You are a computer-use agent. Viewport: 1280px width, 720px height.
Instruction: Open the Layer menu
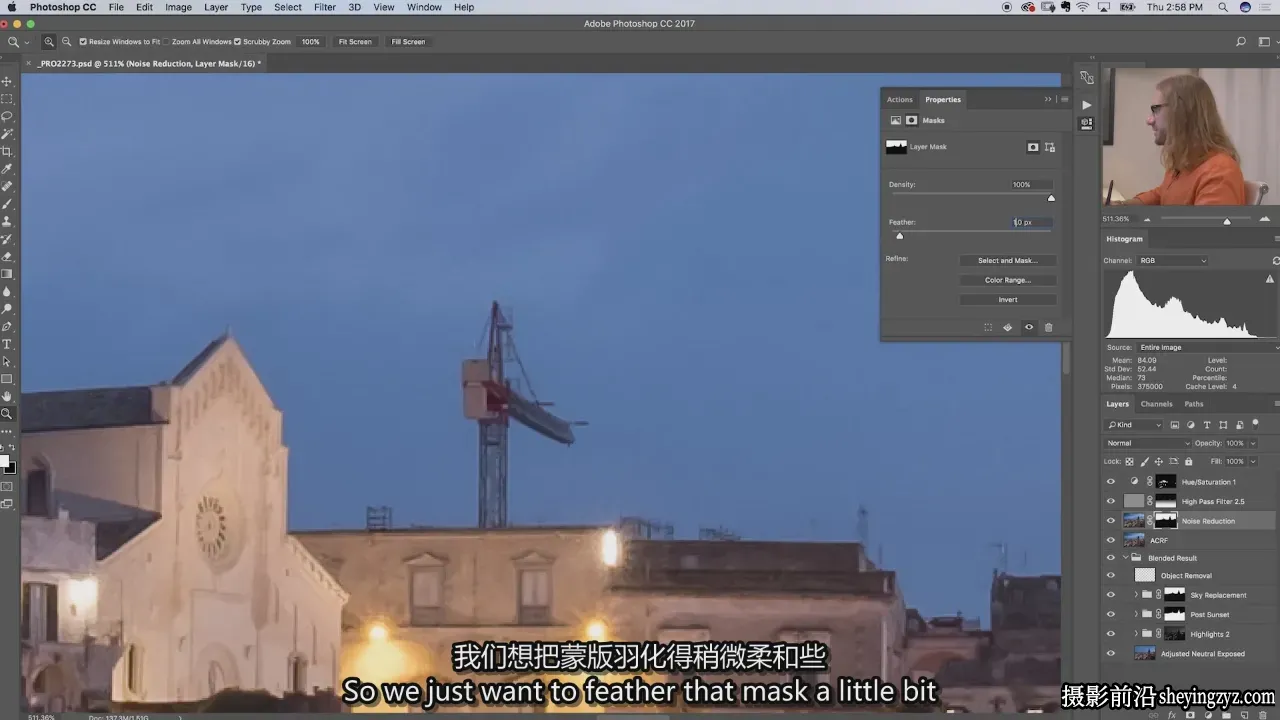pyautogui.click(x=216, y=7)
